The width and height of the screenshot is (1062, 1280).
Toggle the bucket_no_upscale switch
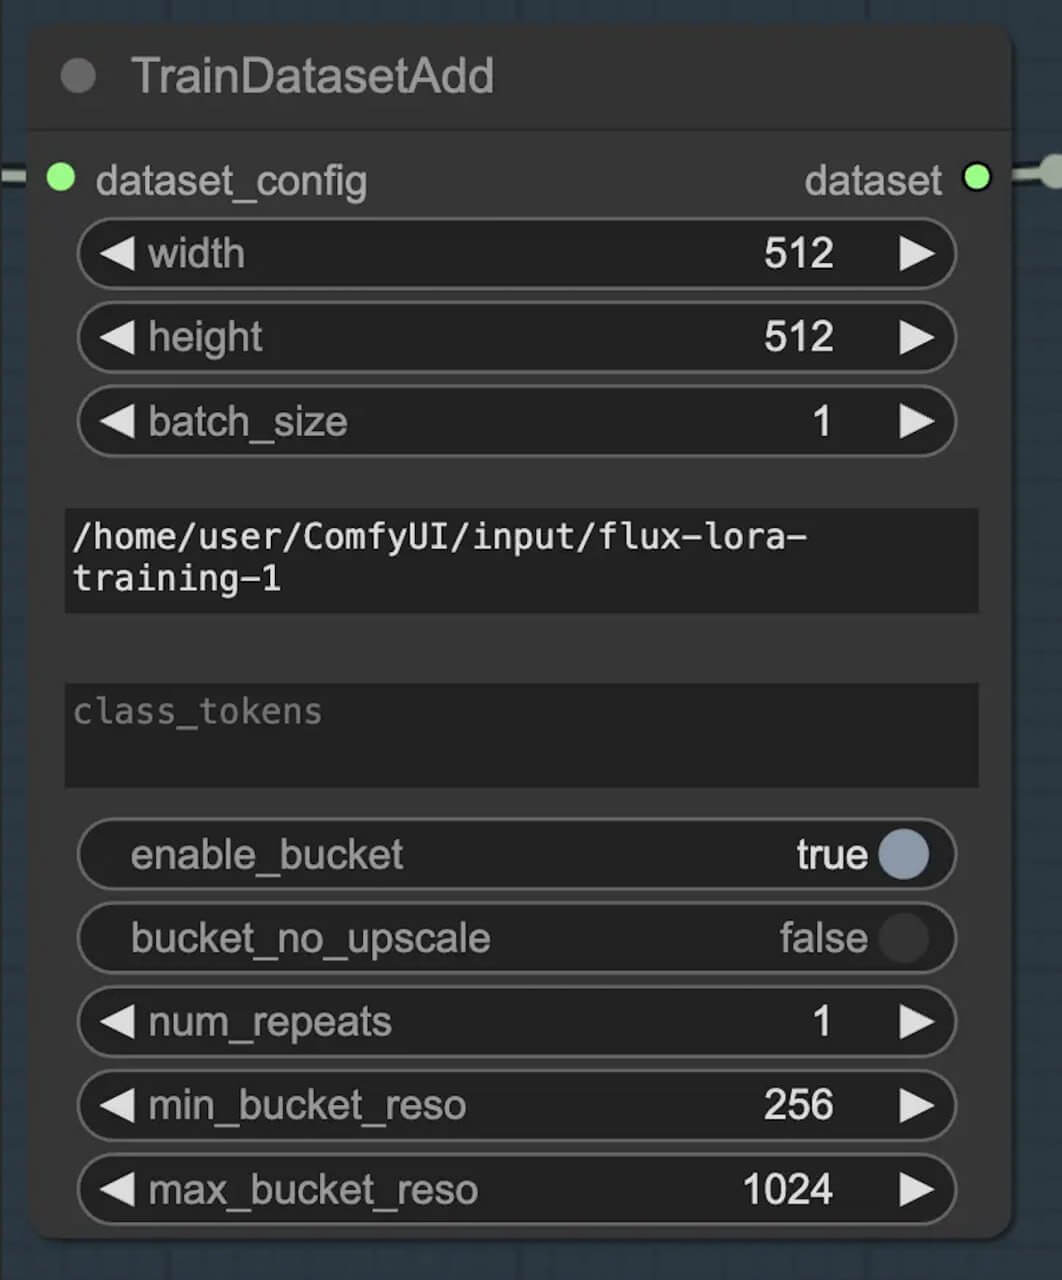pyautogui.click(x=902, y=939)
